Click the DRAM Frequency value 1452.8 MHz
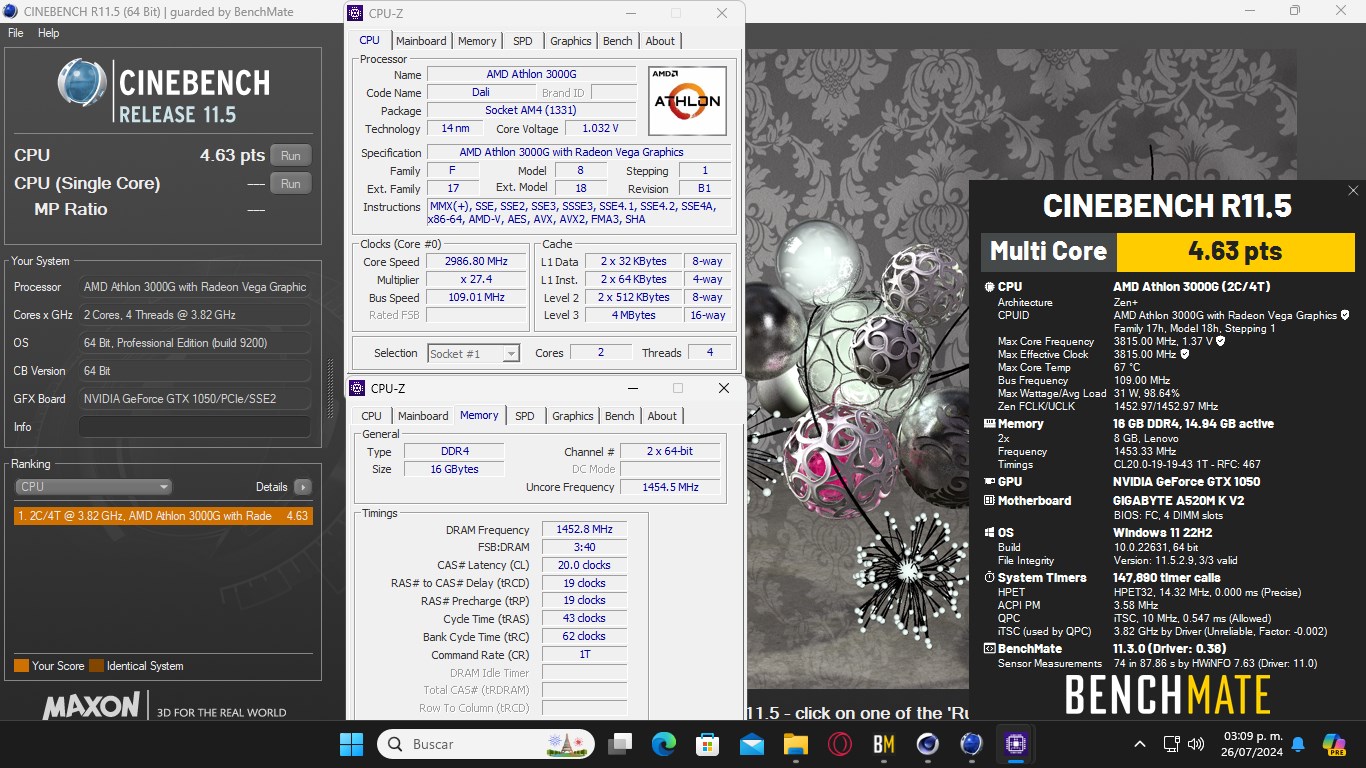The image size is (1366, 768). point(584,530)
